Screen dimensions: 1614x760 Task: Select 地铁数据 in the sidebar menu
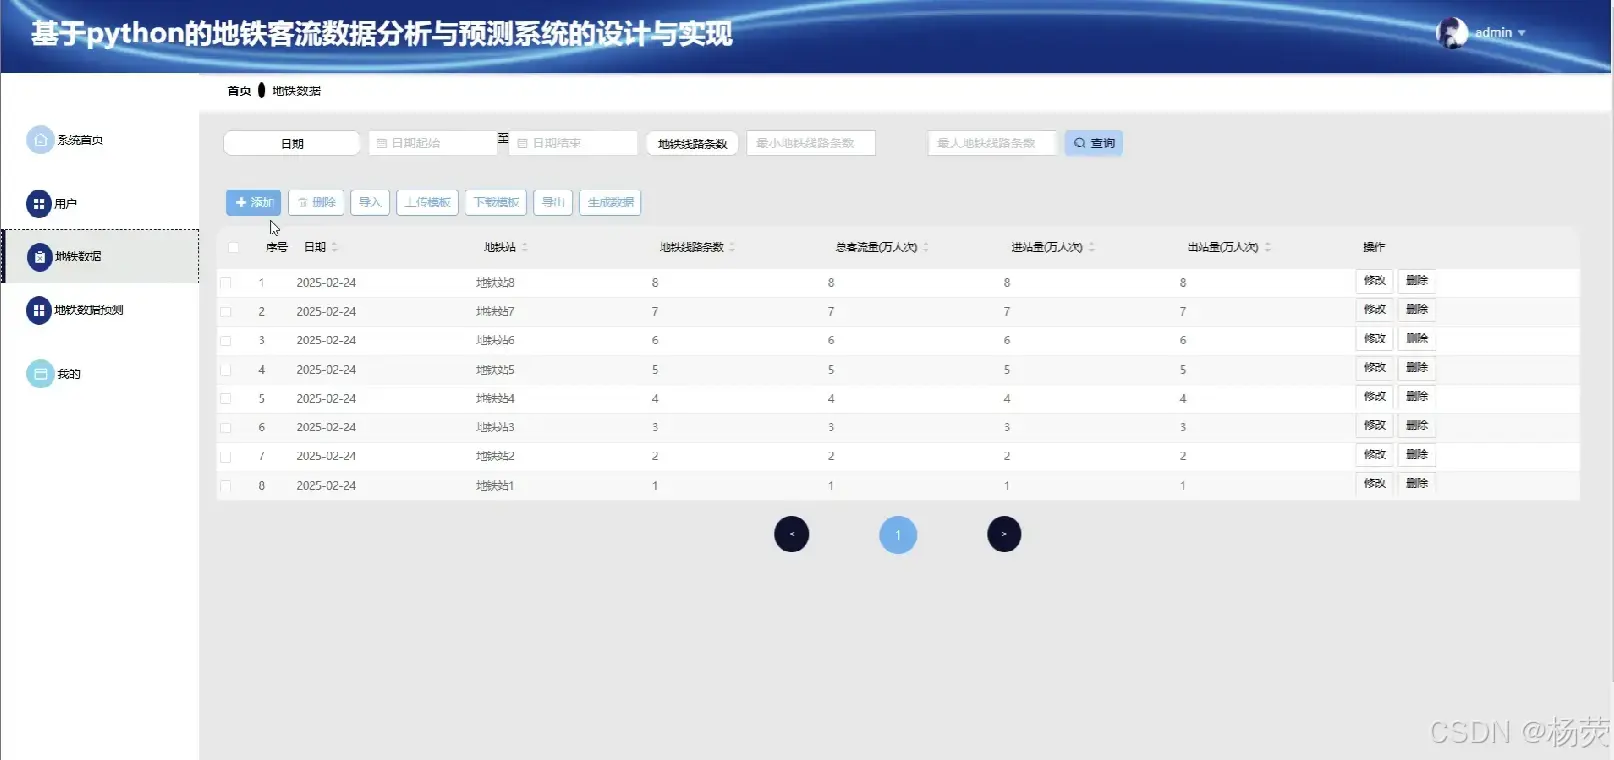pyautogui.click(x=101, y=257)
